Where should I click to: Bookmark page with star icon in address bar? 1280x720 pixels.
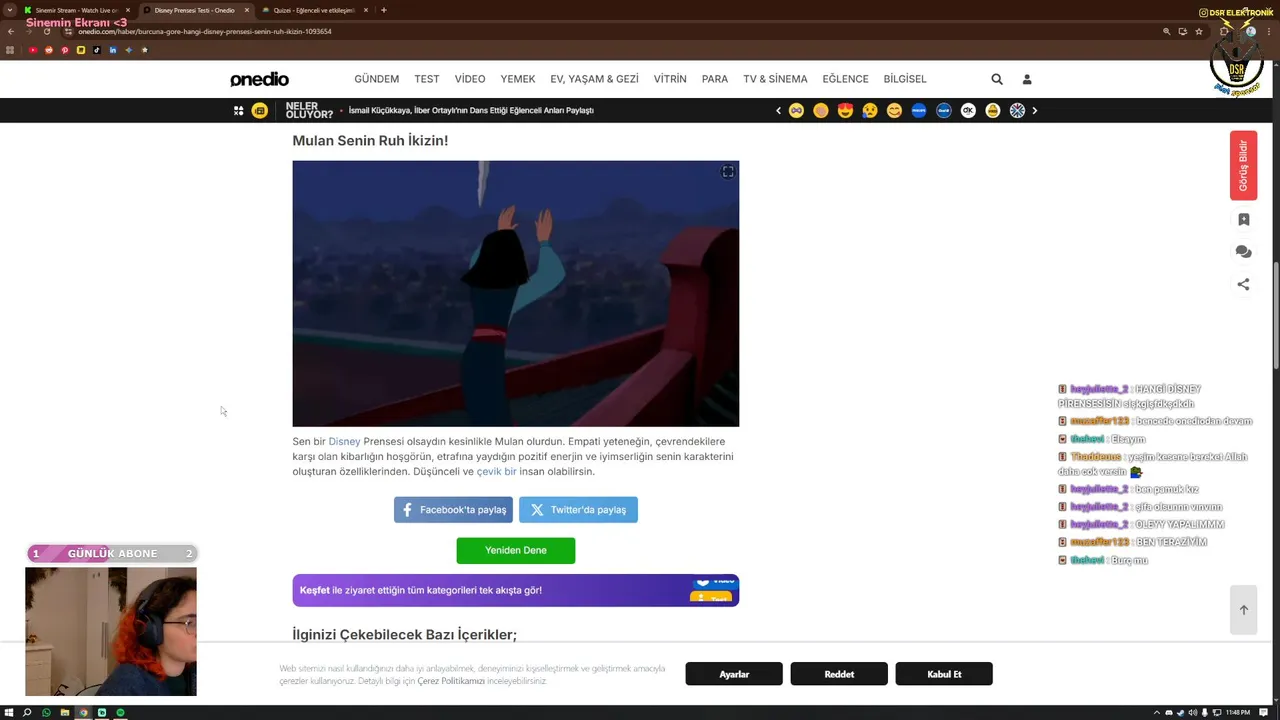[x=1199, y=31]
